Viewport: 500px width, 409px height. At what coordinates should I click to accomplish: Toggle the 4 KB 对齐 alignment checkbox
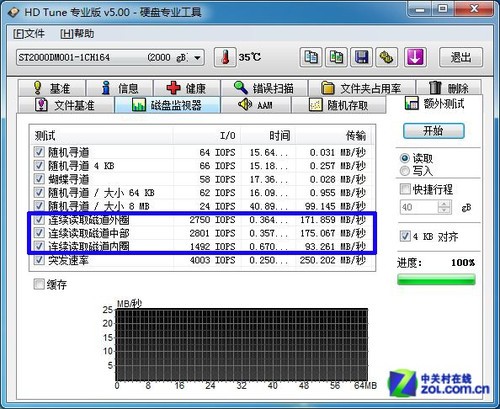click(x=405, y=236)
